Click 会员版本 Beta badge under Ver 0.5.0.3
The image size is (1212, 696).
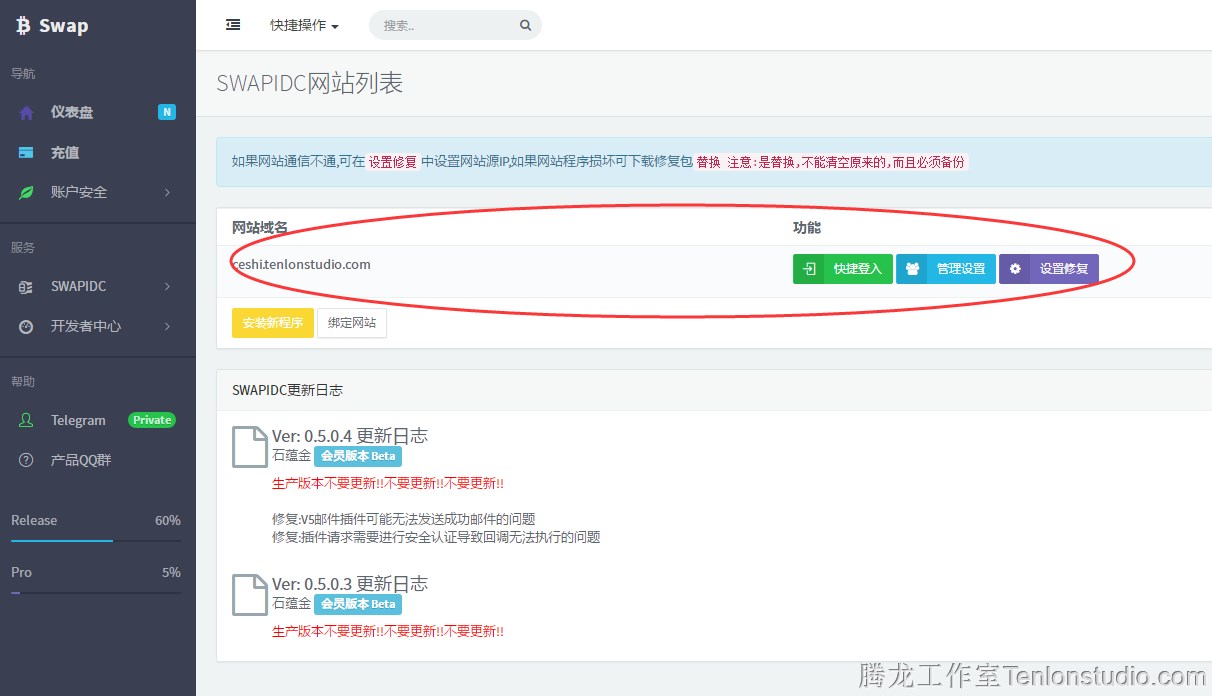pos(358,604)
